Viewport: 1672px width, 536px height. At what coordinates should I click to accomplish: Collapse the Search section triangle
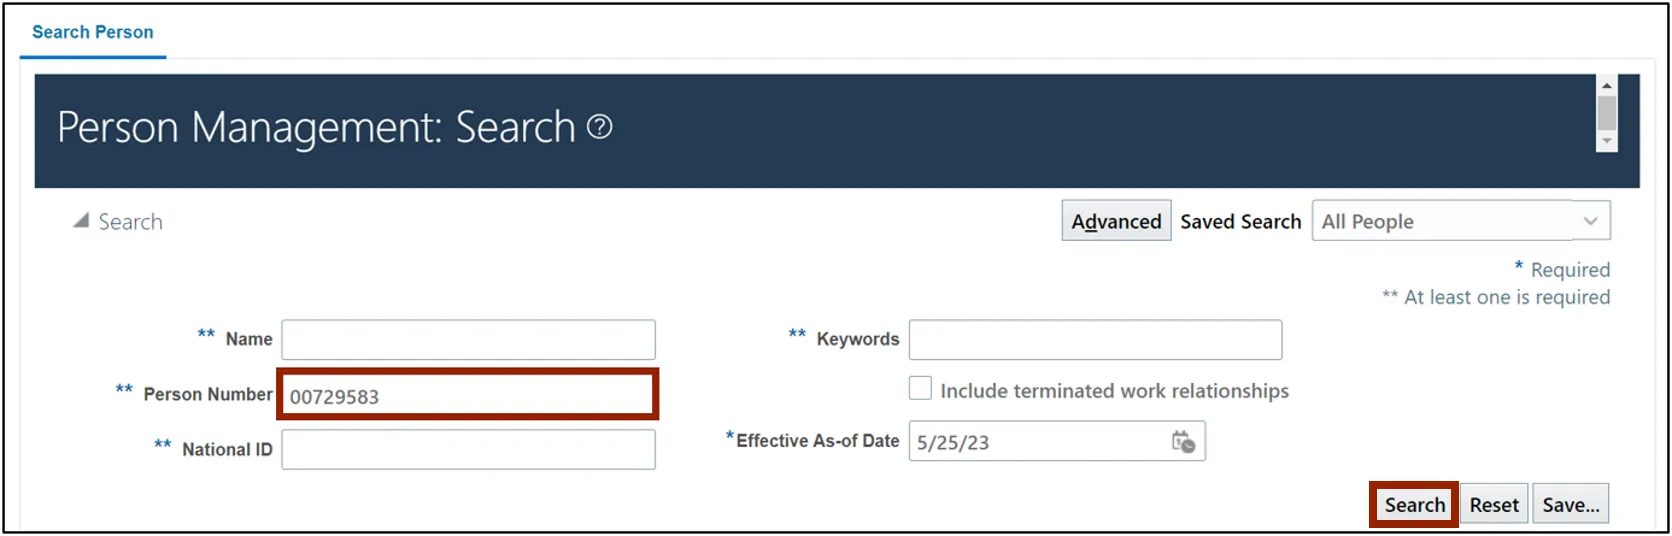point(81,221)
